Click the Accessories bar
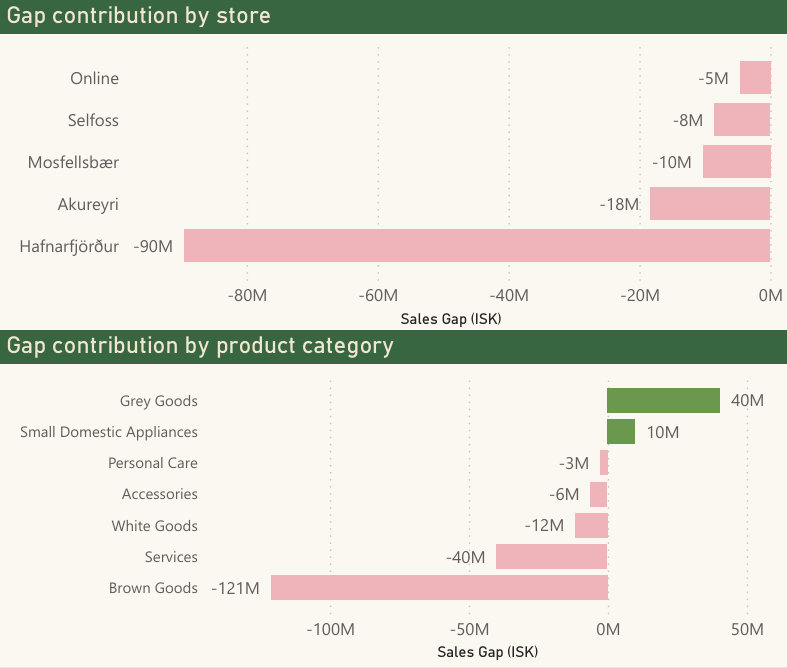The height and width of the screenshot is (668, 787). click(x=598, y=494)
